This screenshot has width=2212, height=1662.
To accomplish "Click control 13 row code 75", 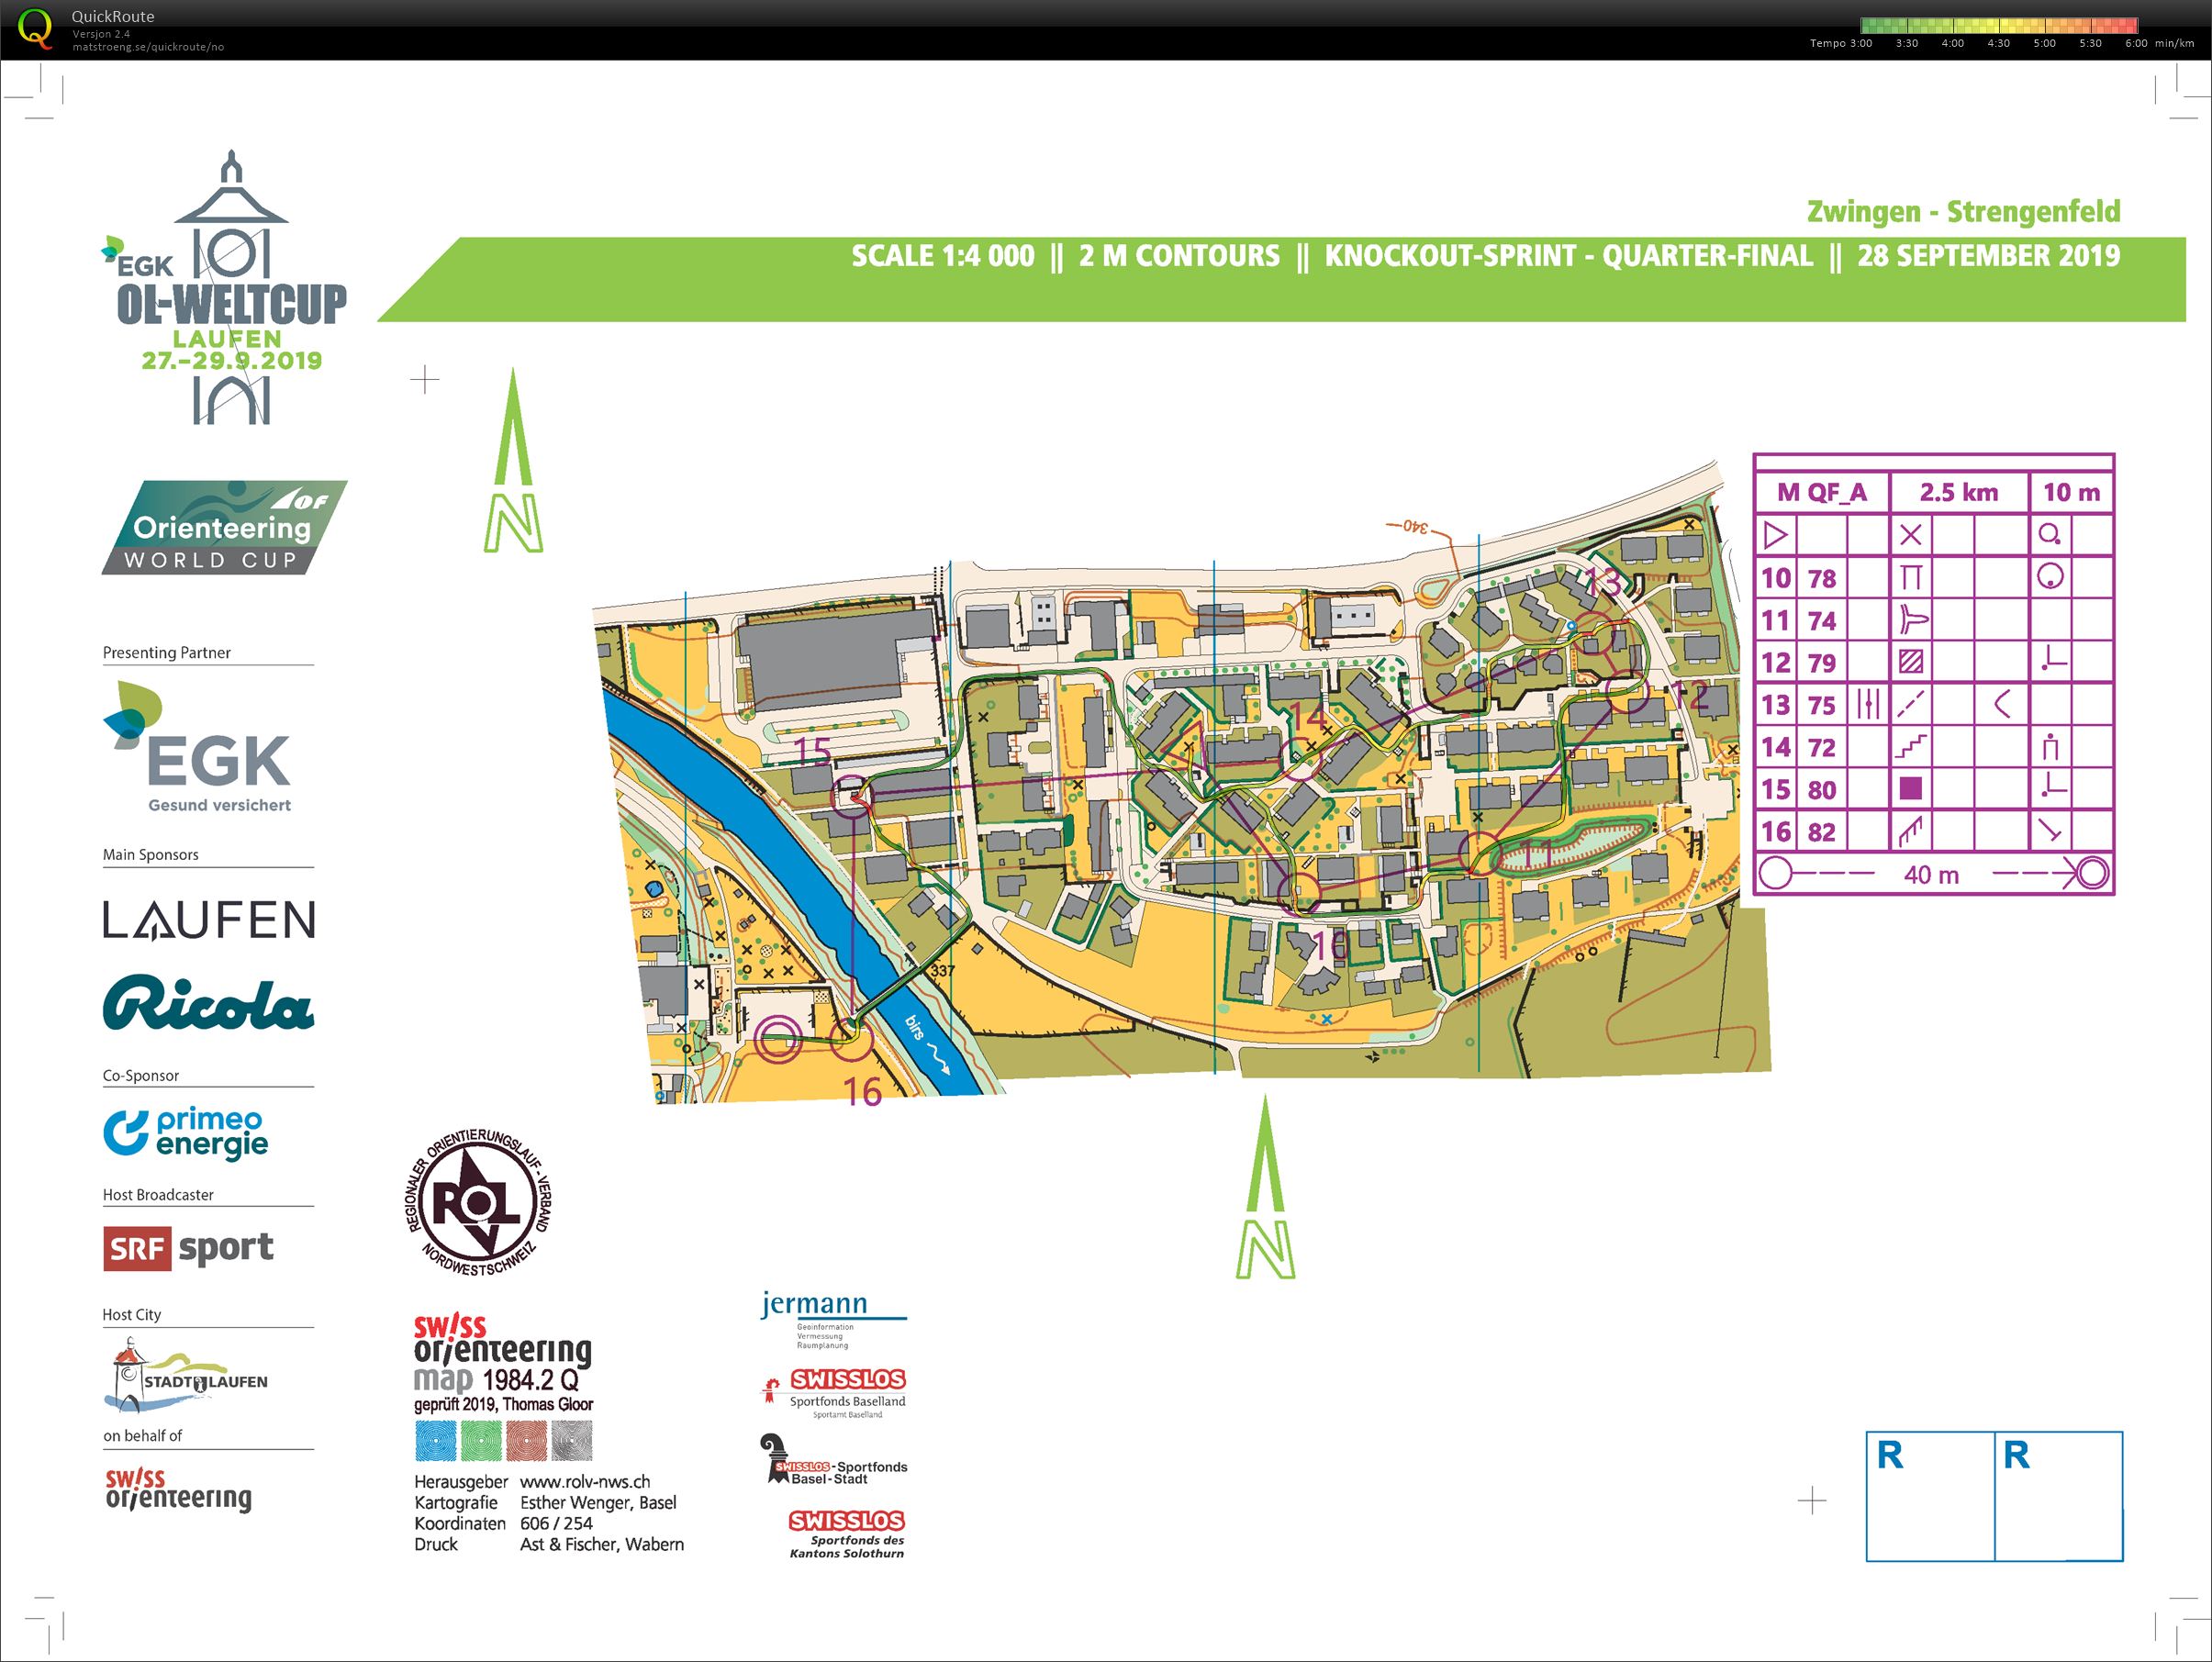I will tap(1822, 705).
